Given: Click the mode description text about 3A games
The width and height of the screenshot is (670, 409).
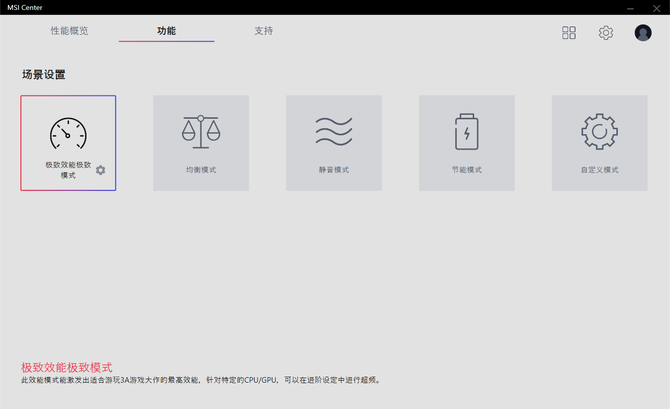Looking at the screenshot, I should tap(201, 380).
